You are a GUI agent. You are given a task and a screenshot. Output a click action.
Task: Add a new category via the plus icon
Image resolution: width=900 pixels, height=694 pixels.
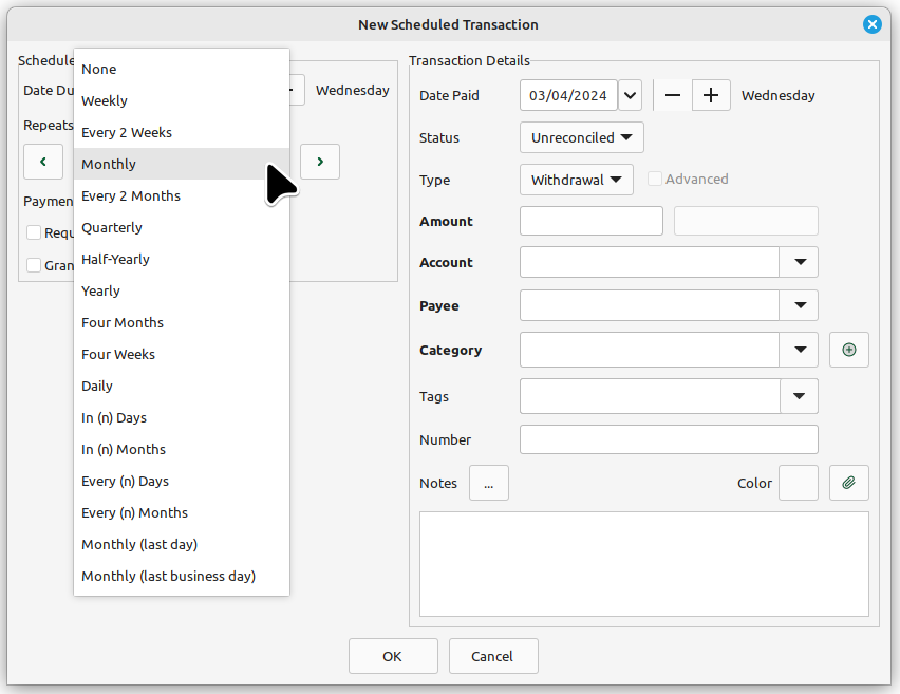pos(848,350)
